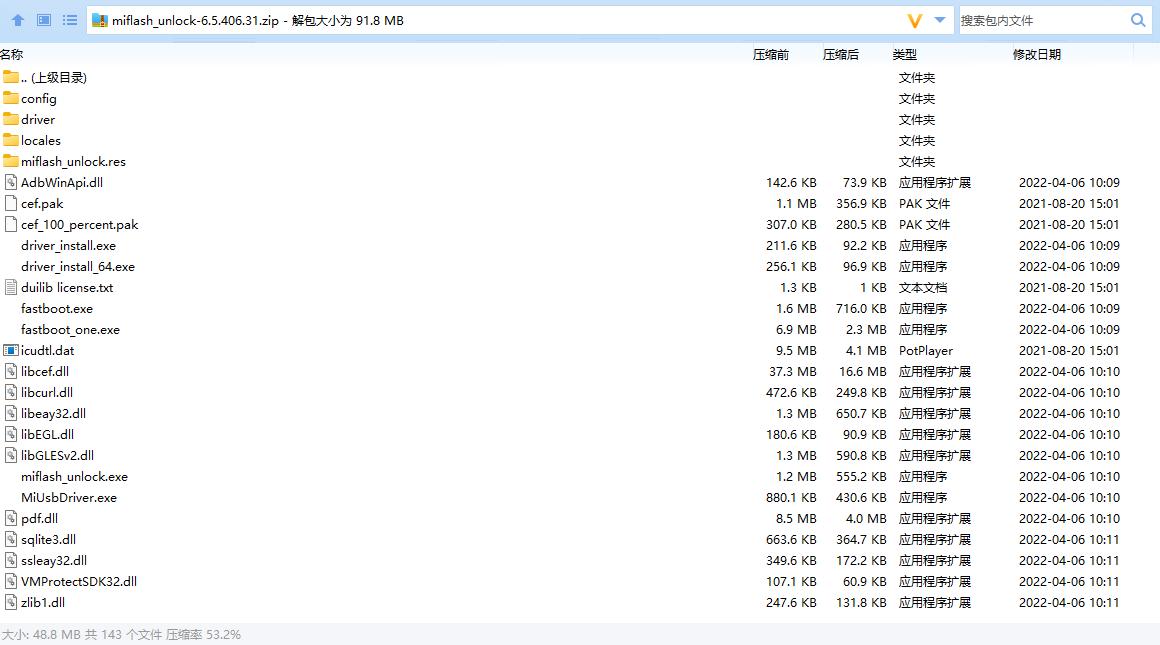Select the miflash_unlock.res folder icon
Viewport: 1160px width, 645px height.
pos(10,161)
